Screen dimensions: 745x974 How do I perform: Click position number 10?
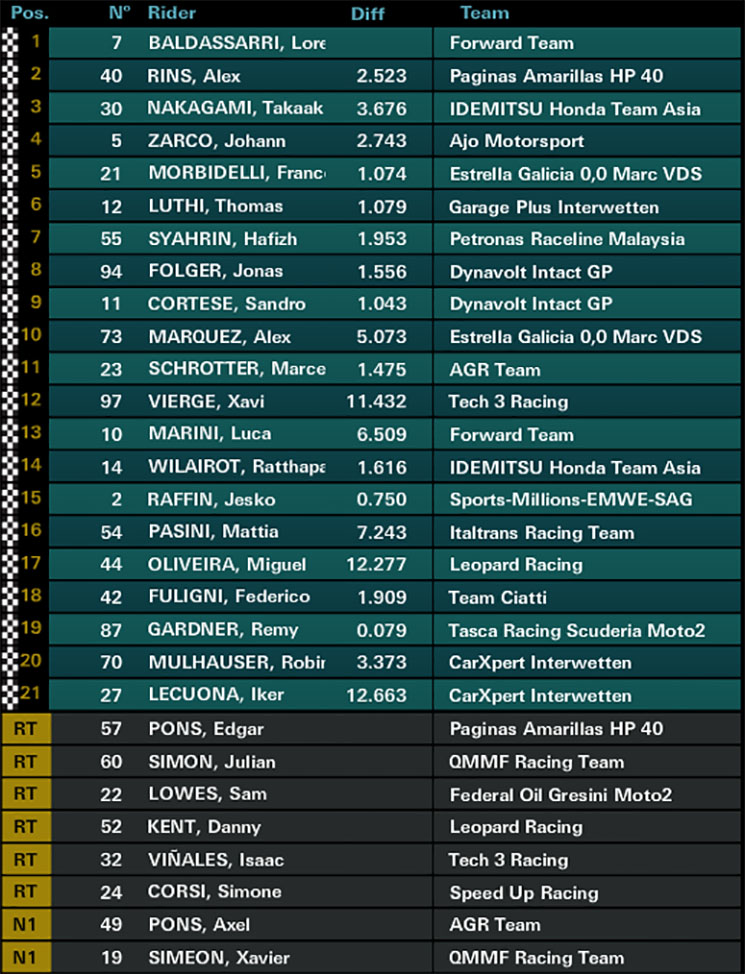(31, 335)
